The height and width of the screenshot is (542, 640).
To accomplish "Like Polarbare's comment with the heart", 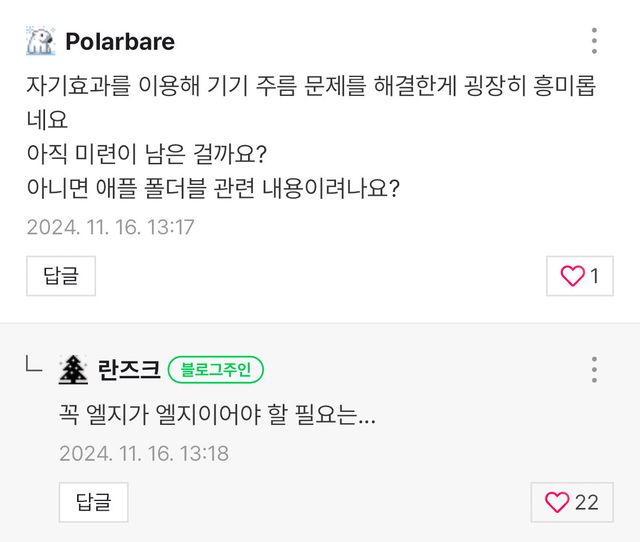I will tap(572, 277).
